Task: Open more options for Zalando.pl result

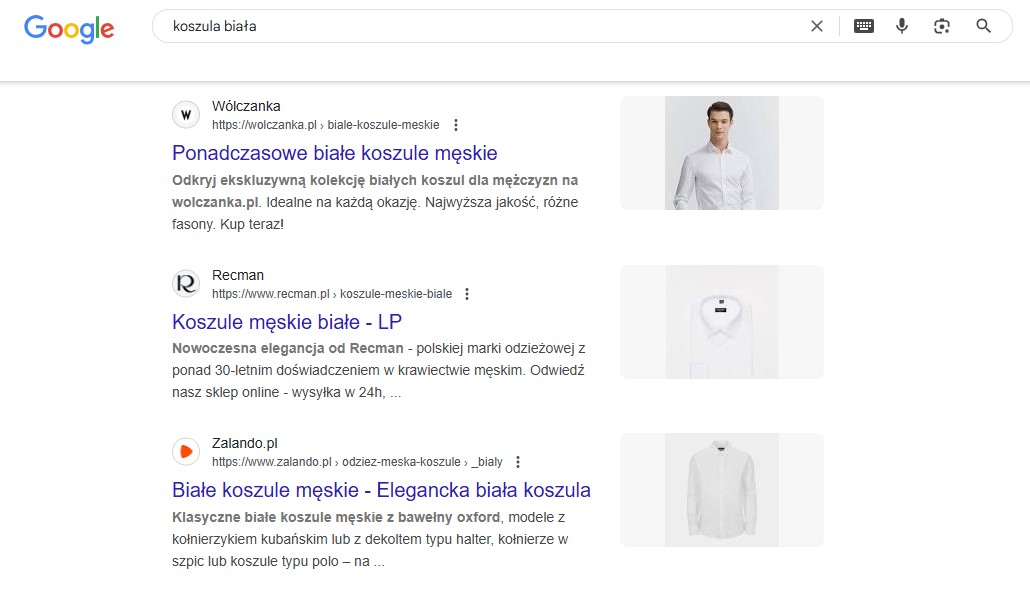Action: pyautogui.click(x=518, y=462)
